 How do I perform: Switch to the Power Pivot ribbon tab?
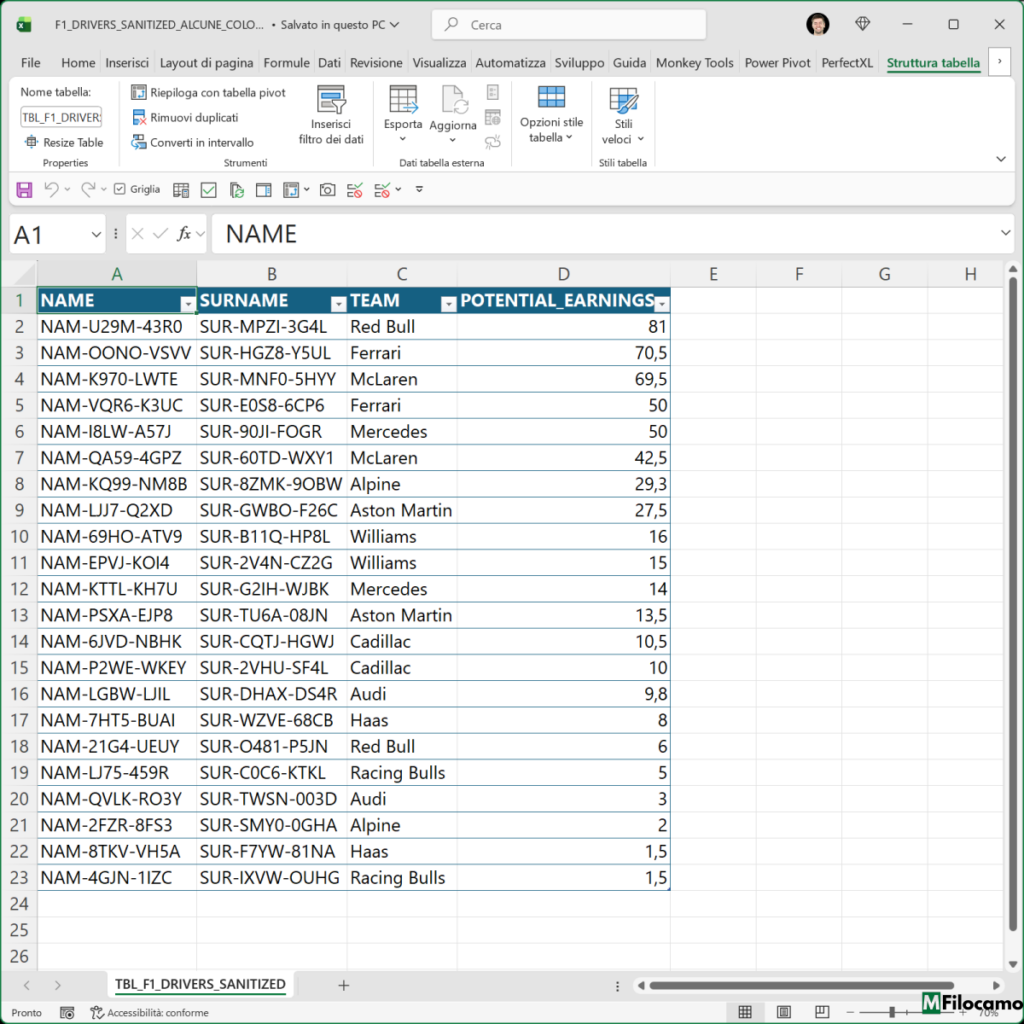pyautogui.click(x=777, y=63)
